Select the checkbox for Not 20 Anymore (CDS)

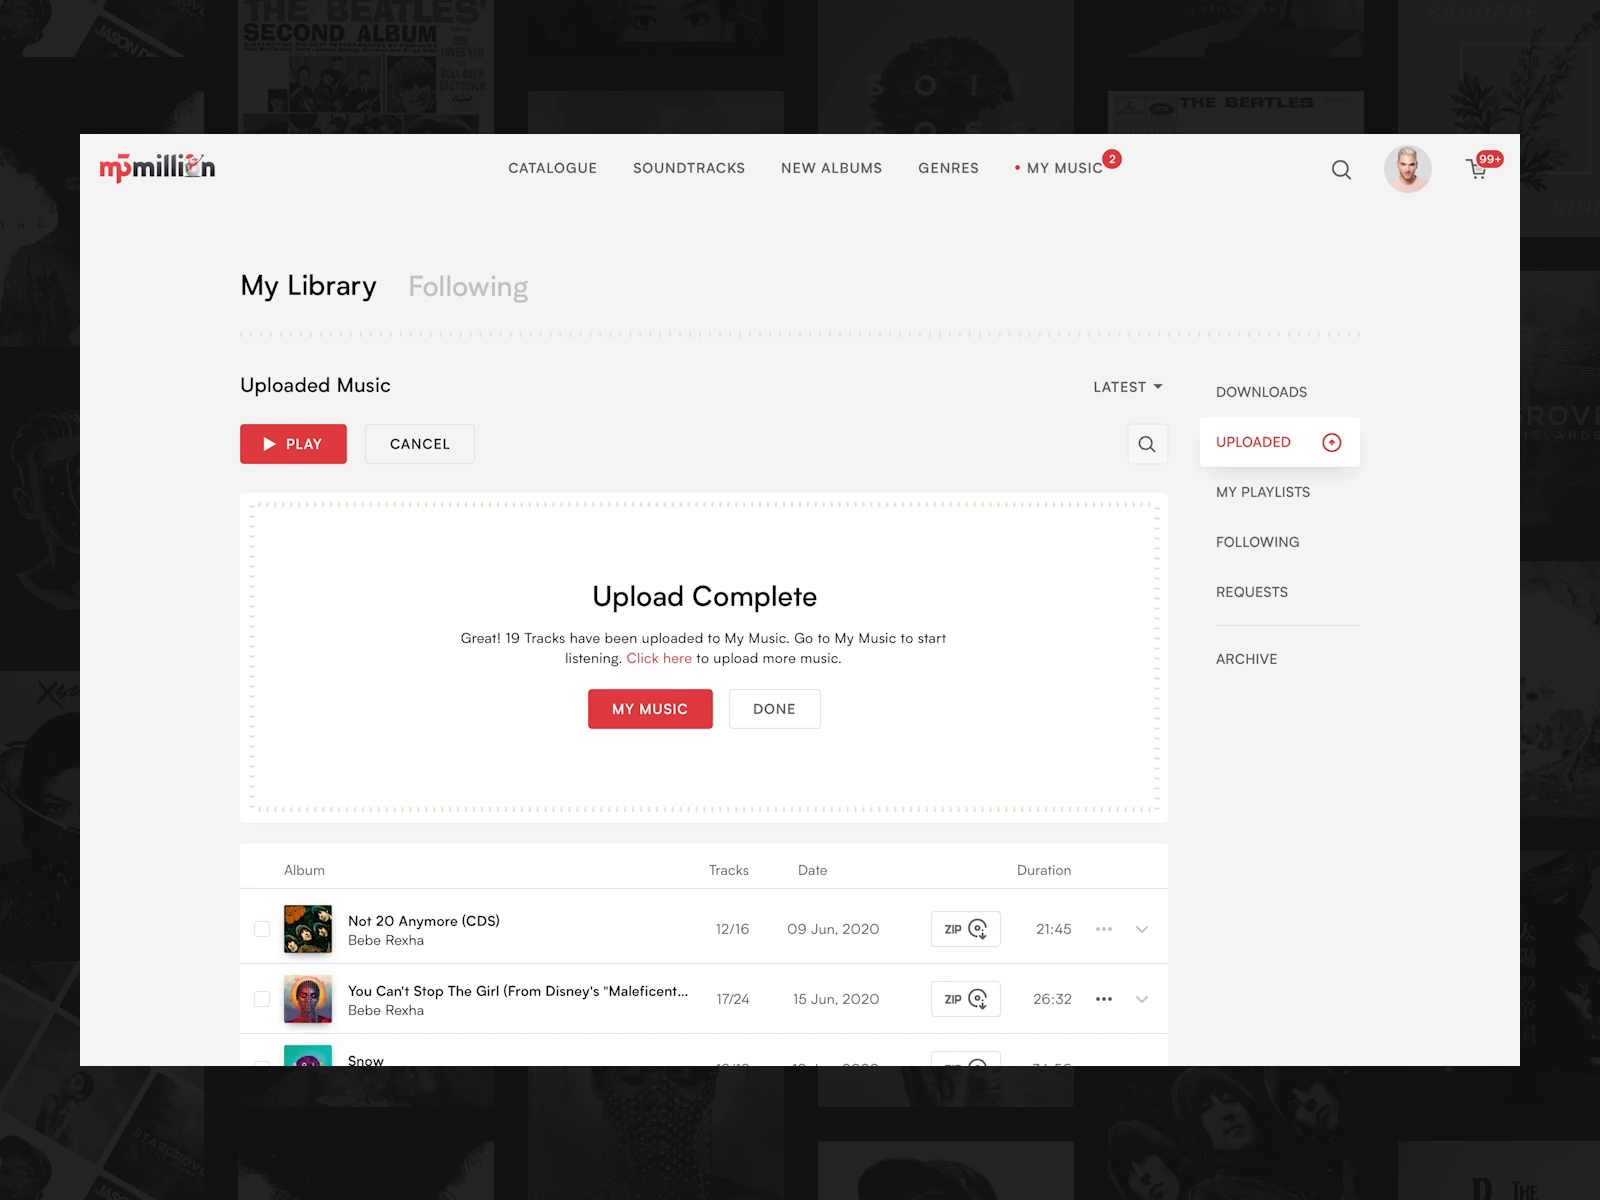[262, 929]
